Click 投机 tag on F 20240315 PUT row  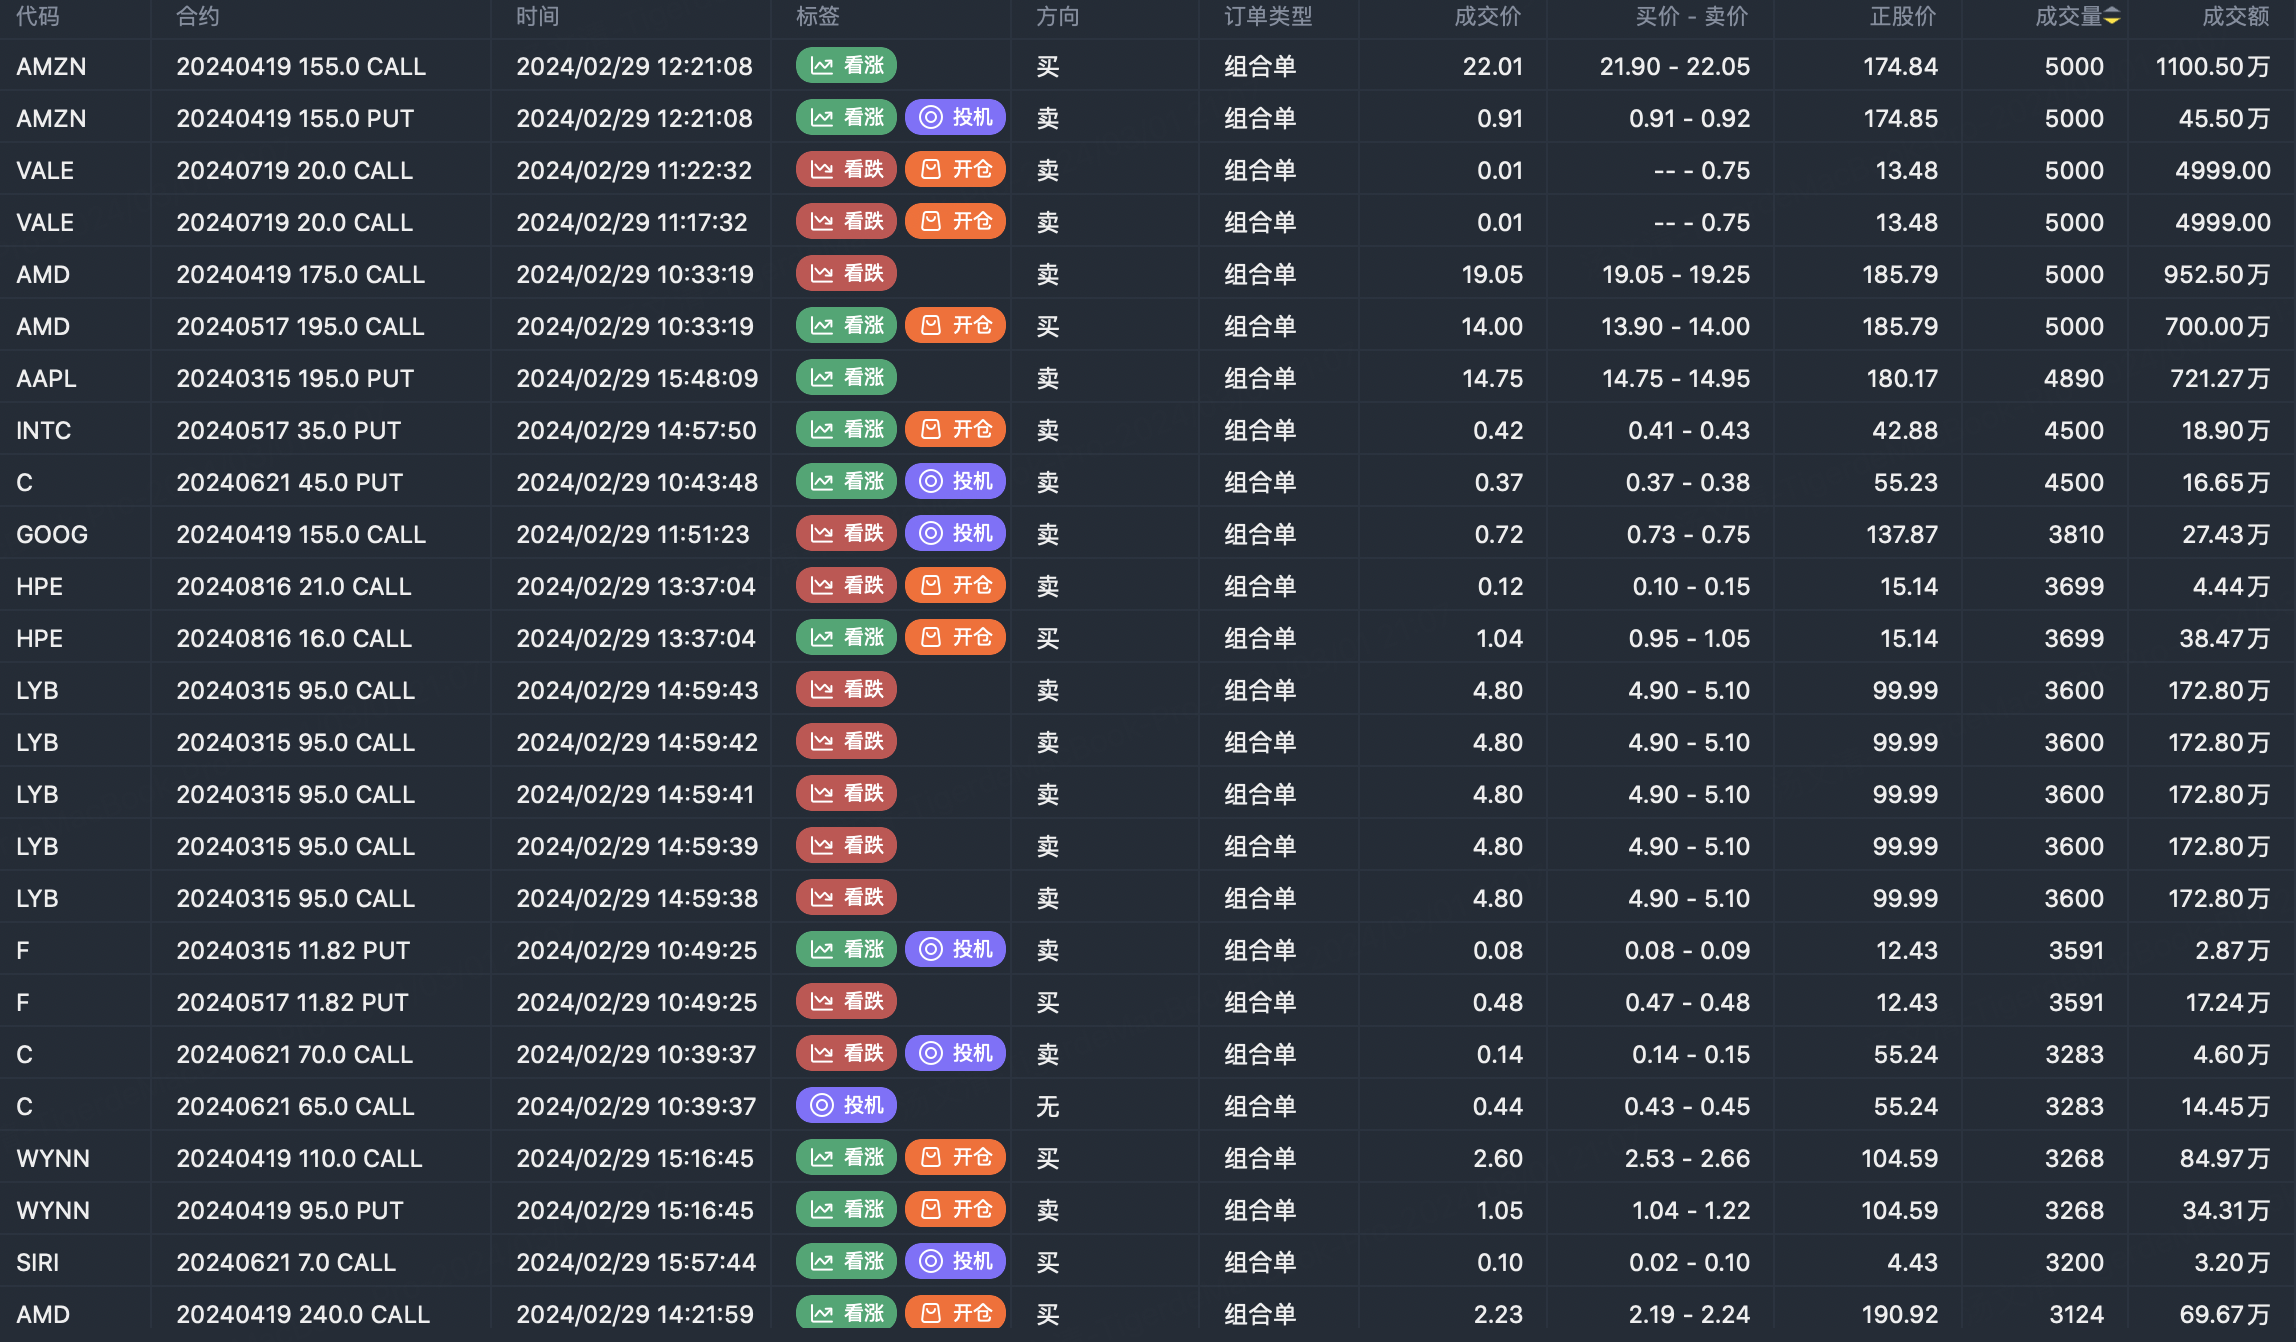(x=955, y=950)
